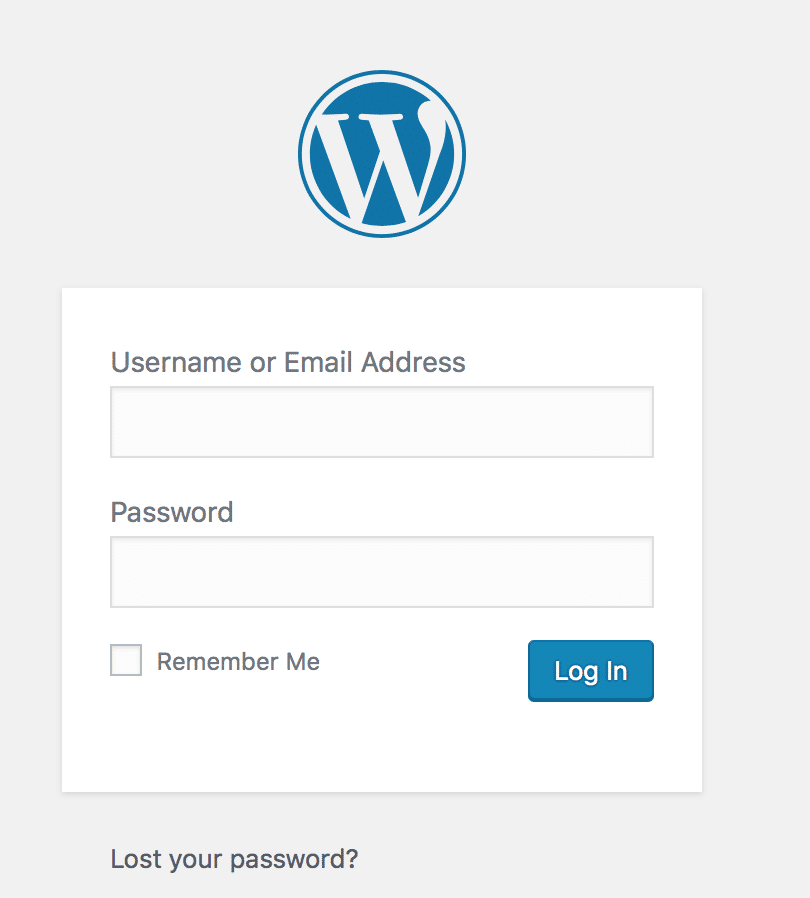Start password recovery via Lost your password?
The height and width of the screenshot is (898, 810).
click(x=234, y=859)
